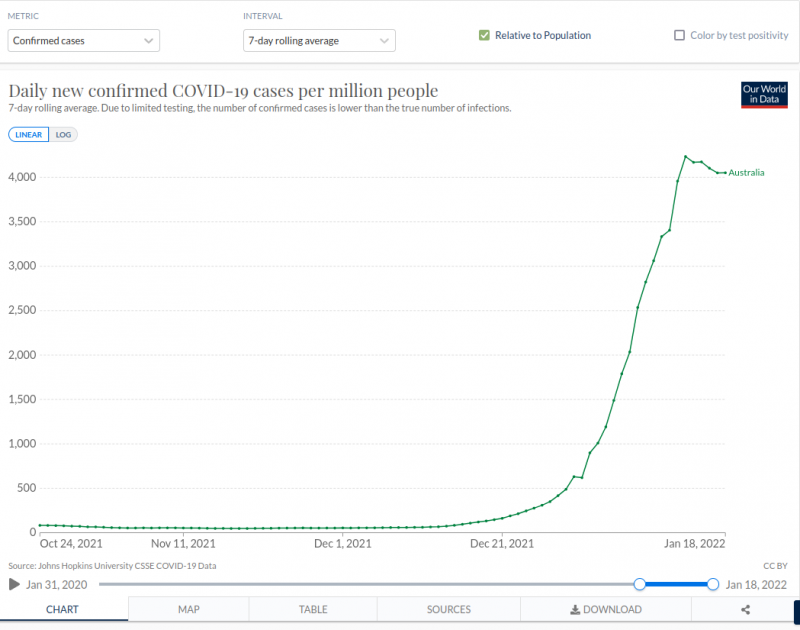Open the TABLE tab

tap(313, 609)
